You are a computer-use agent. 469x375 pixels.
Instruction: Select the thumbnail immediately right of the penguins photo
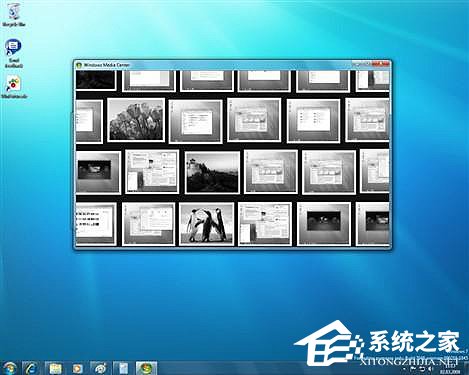(x=265, y=224)
